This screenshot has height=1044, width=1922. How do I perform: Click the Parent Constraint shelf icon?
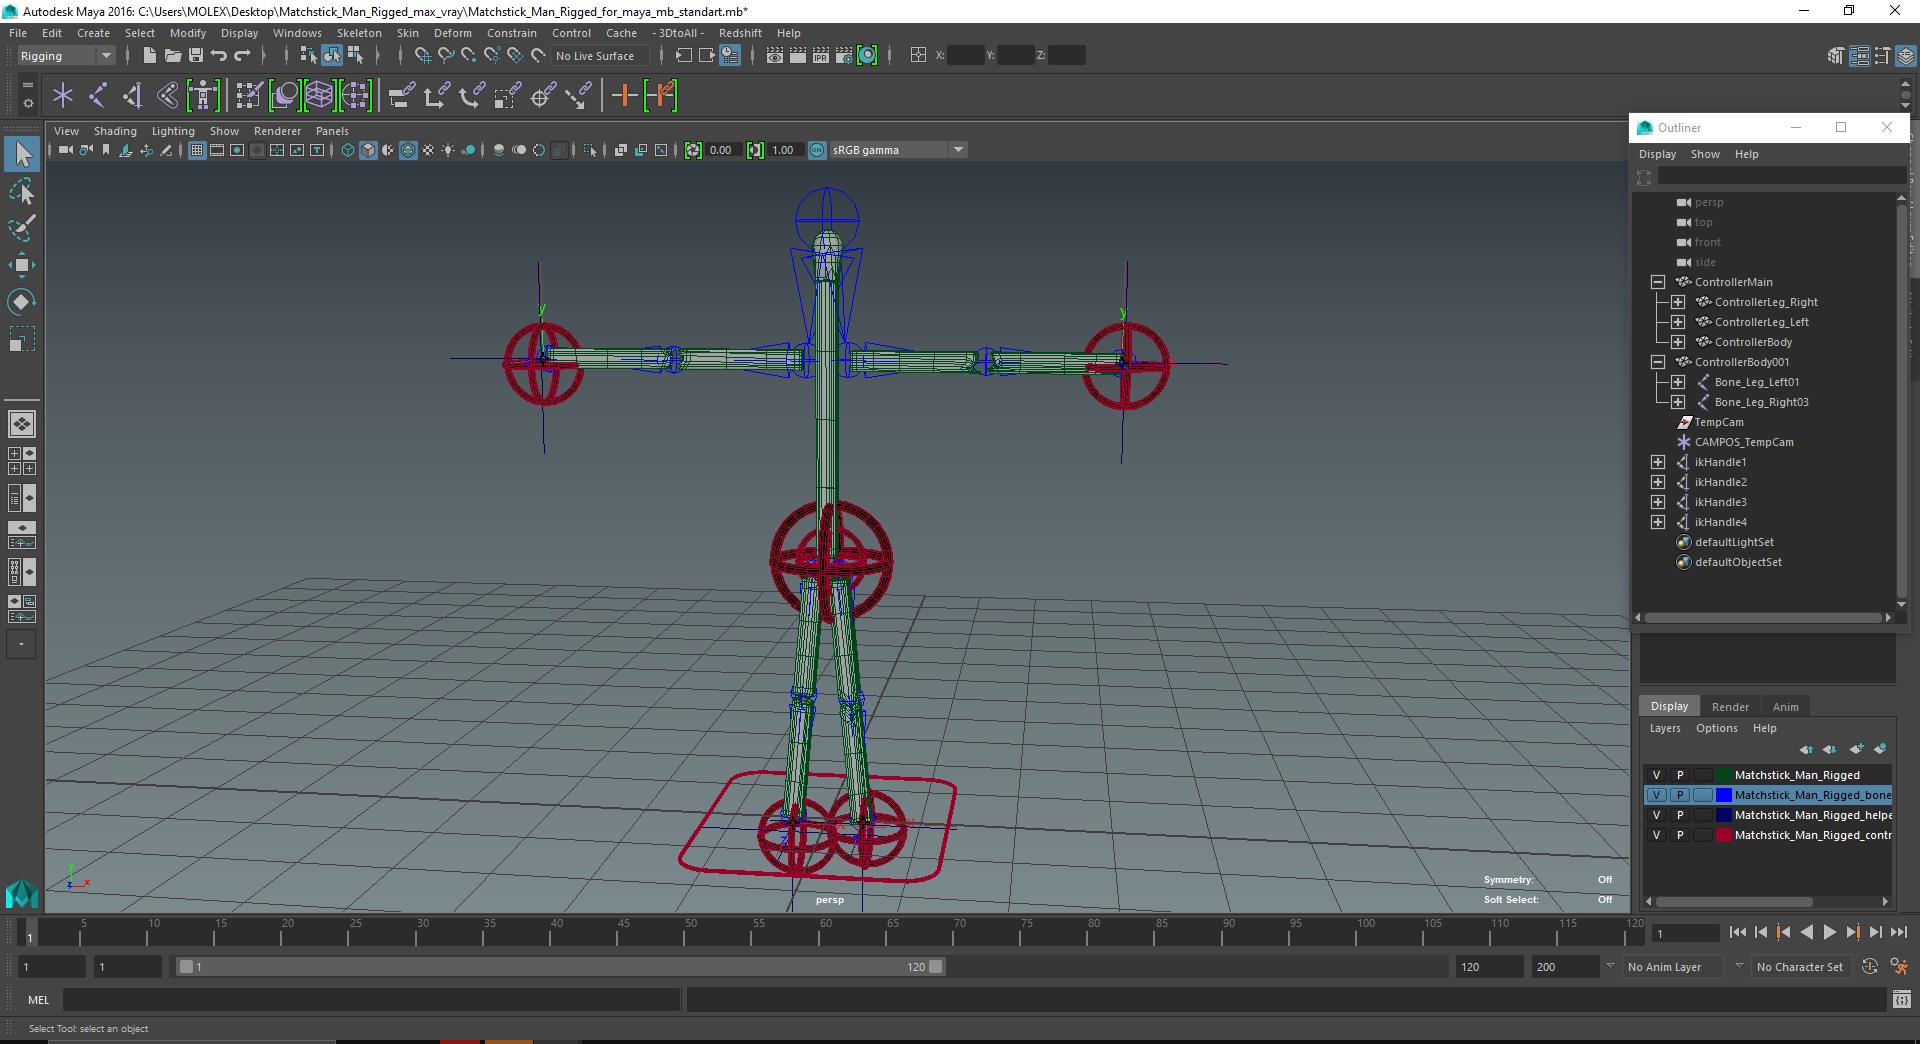402,96
